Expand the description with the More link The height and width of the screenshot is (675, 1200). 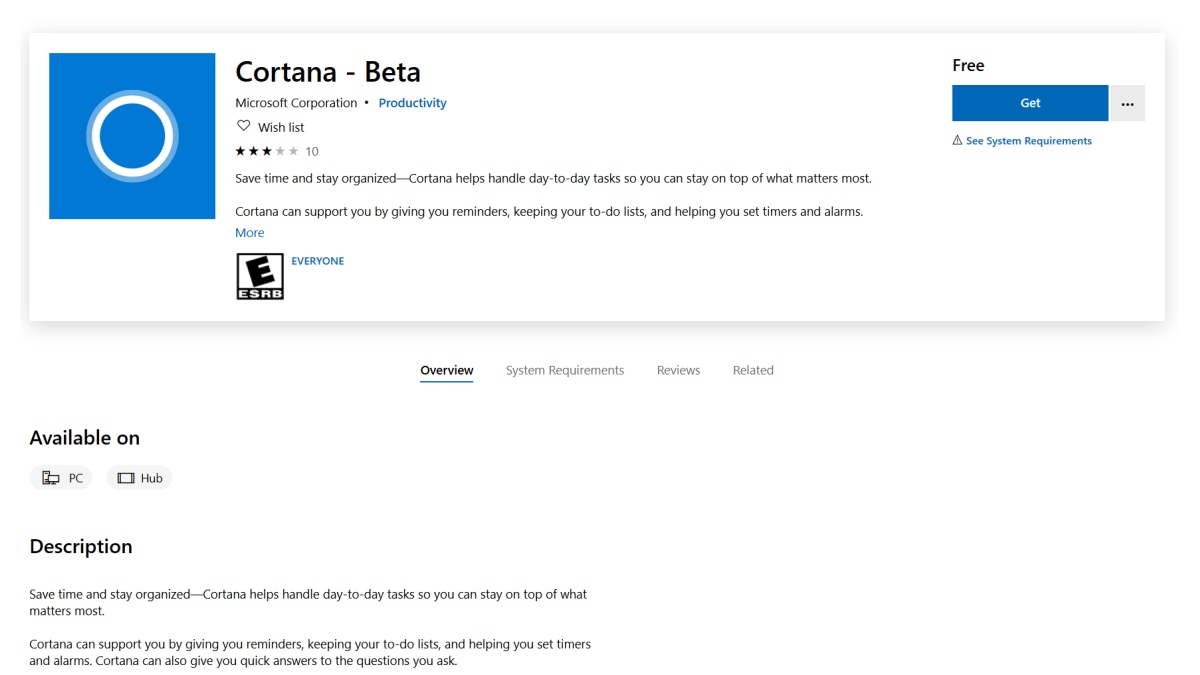pos(249,232)
